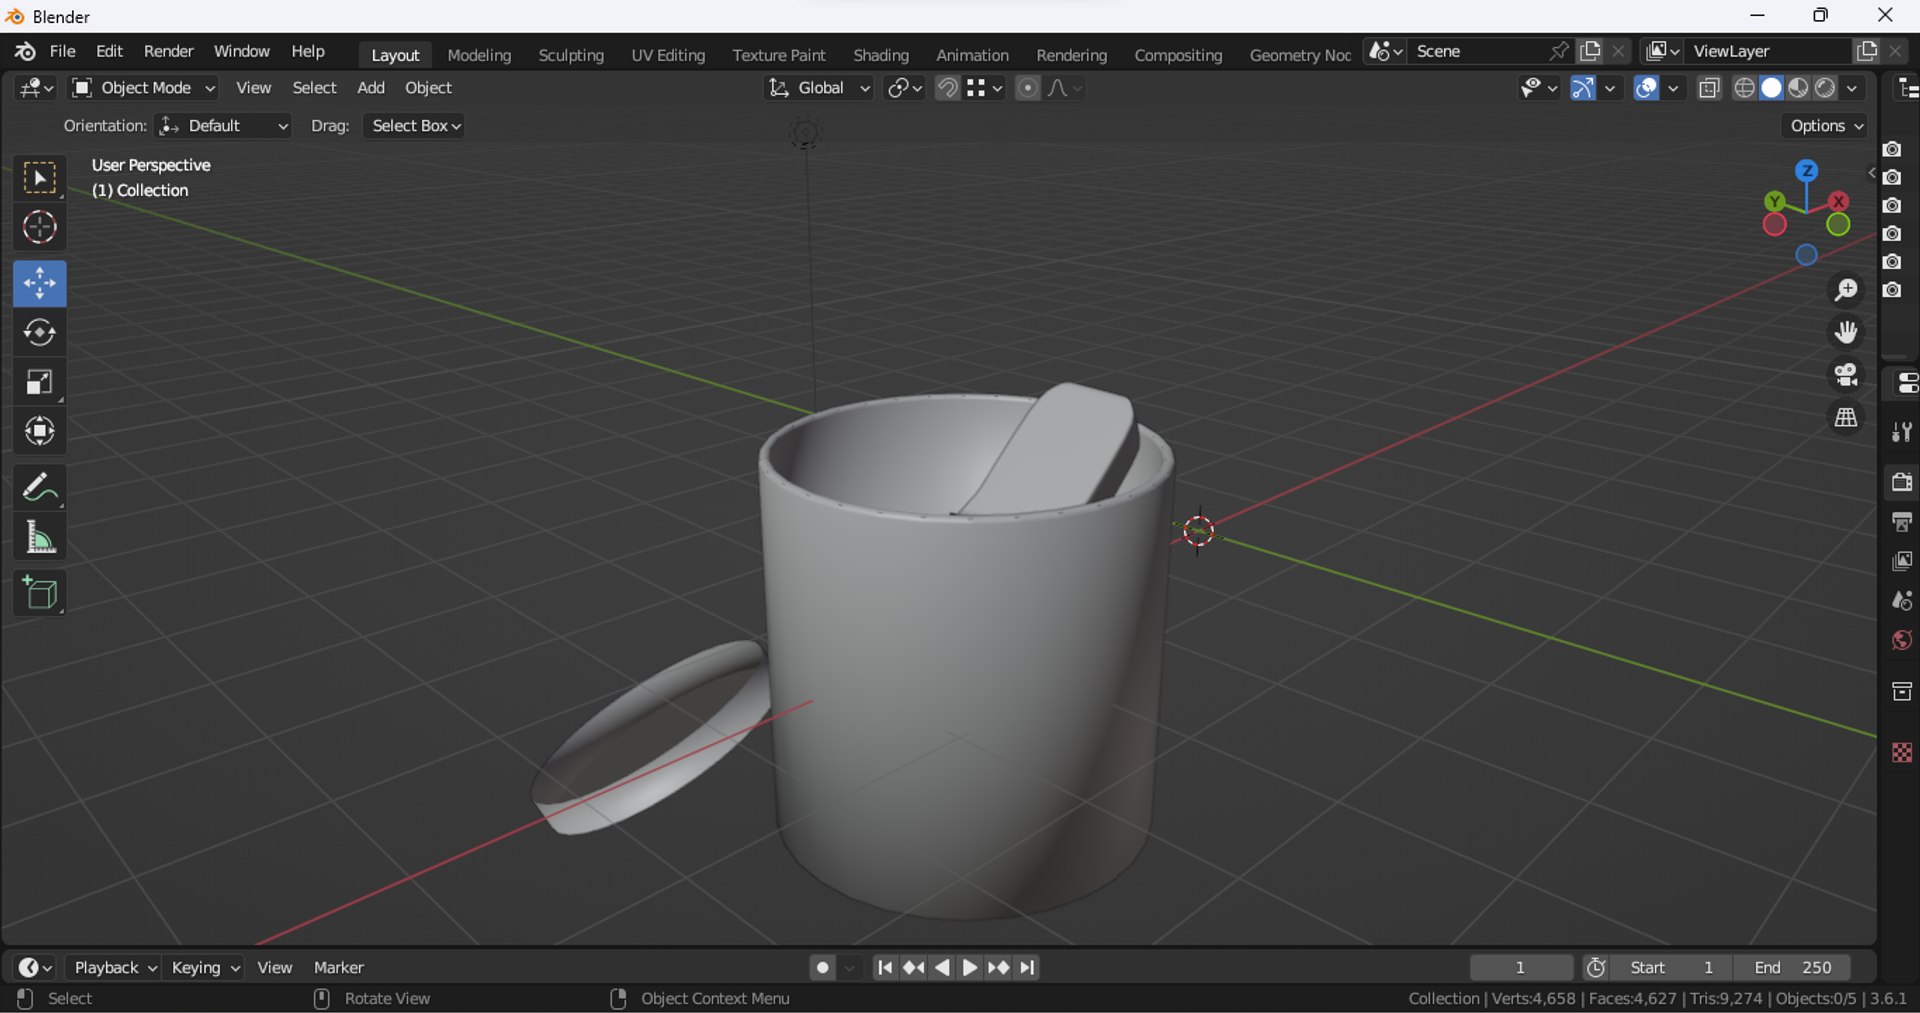Click the Zoom view magnifier icon
The image size is (1920, 1013).
[1846, 291]
